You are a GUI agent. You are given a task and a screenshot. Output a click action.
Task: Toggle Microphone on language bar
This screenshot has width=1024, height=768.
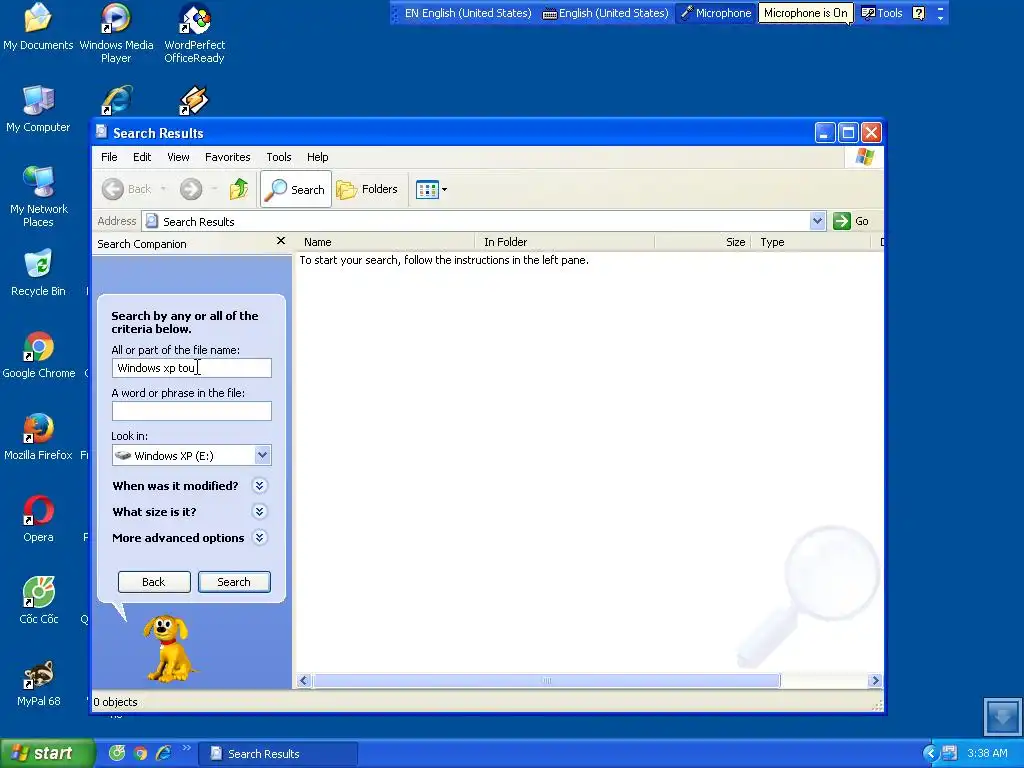716,13
